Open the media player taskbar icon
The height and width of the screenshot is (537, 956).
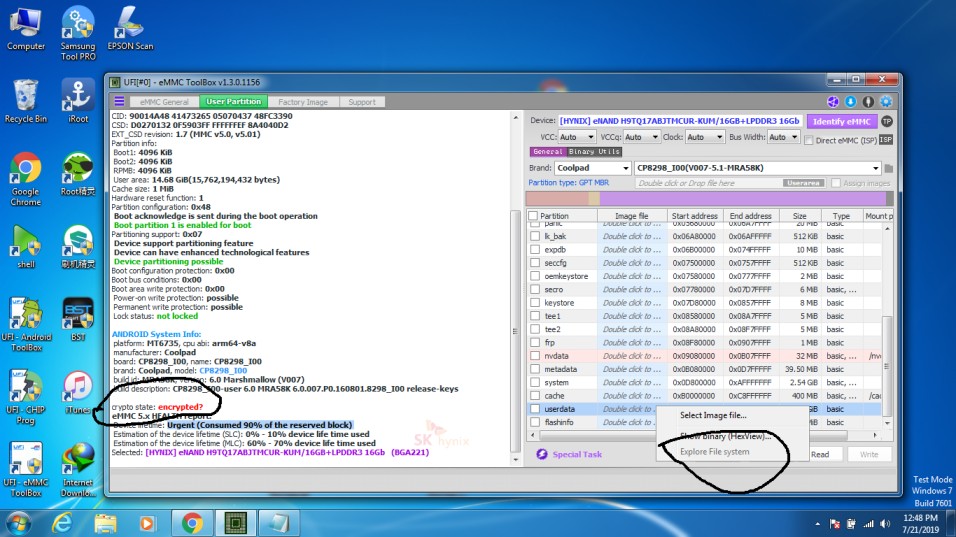pyautogui.click(x=147, y=524)
